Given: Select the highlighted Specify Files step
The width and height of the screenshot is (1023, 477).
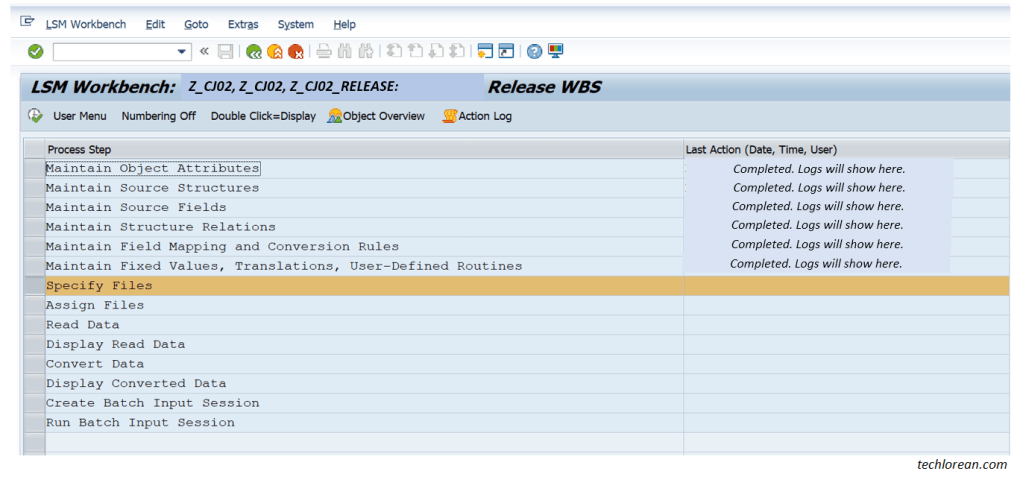Looking at the screenshot, I should coord(99,286).
